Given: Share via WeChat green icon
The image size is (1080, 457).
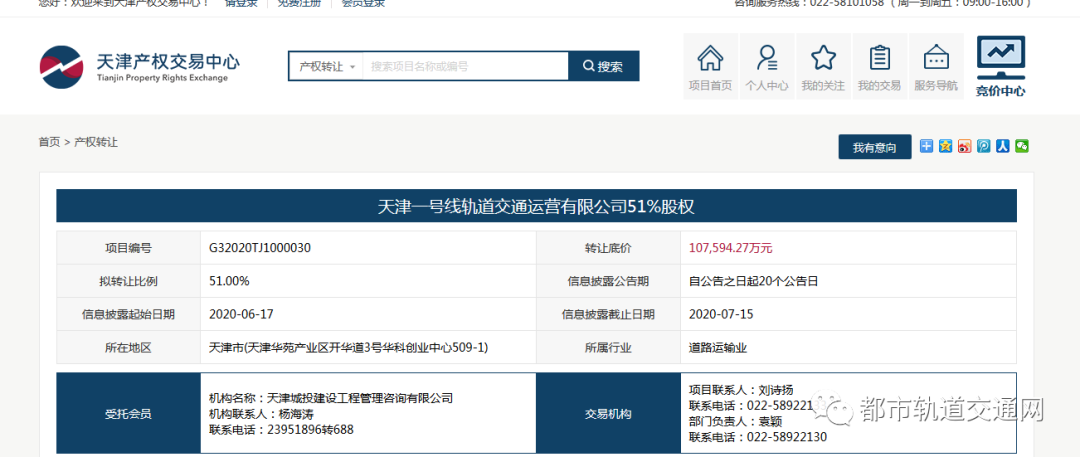Looking at the screenshot, I should (1023, 146).
